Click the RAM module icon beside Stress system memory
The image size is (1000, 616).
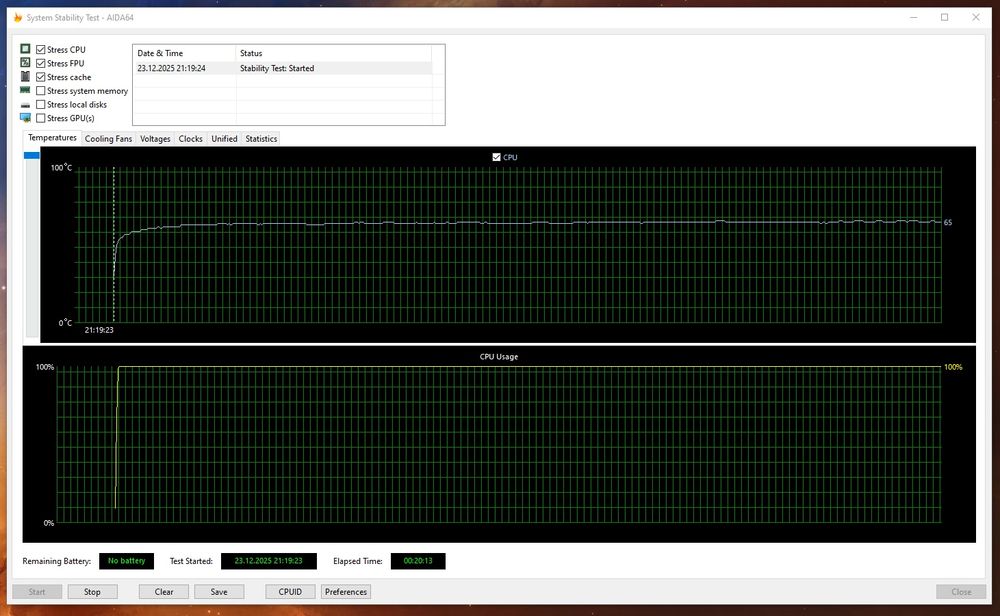tap(25, 91)
